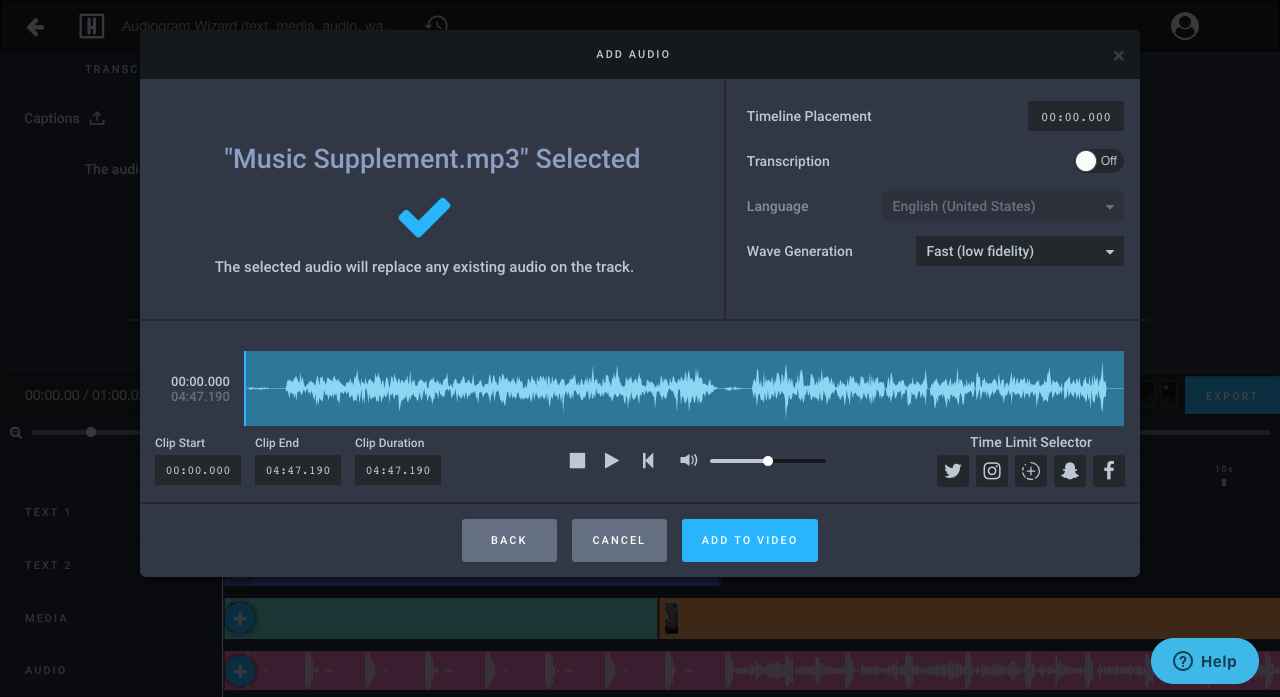Image resolution: width=1280 pixels, height=697 pixels.
Task: Click the speaker volume icon
Action: pos(688,460)
